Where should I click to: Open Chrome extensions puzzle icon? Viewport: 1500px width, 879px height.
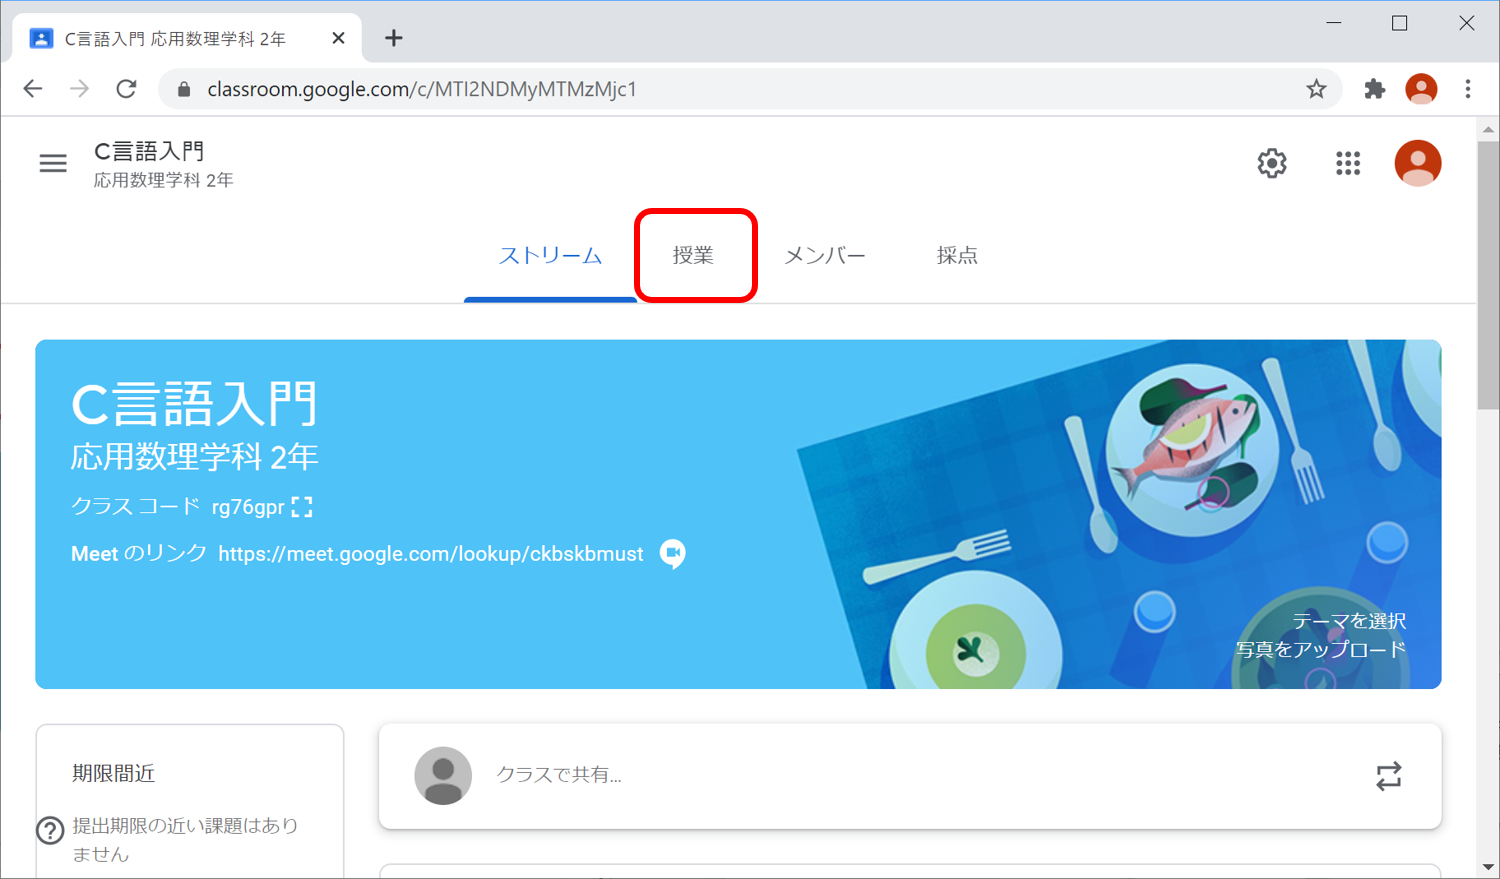(x=1375, y=89)
